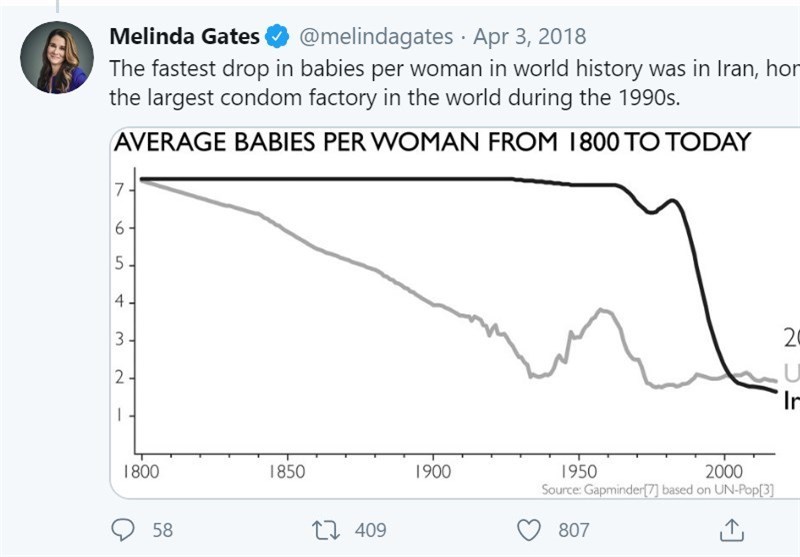
Task: Click the 409 retweets count
Action: click(x=371, y=530)
